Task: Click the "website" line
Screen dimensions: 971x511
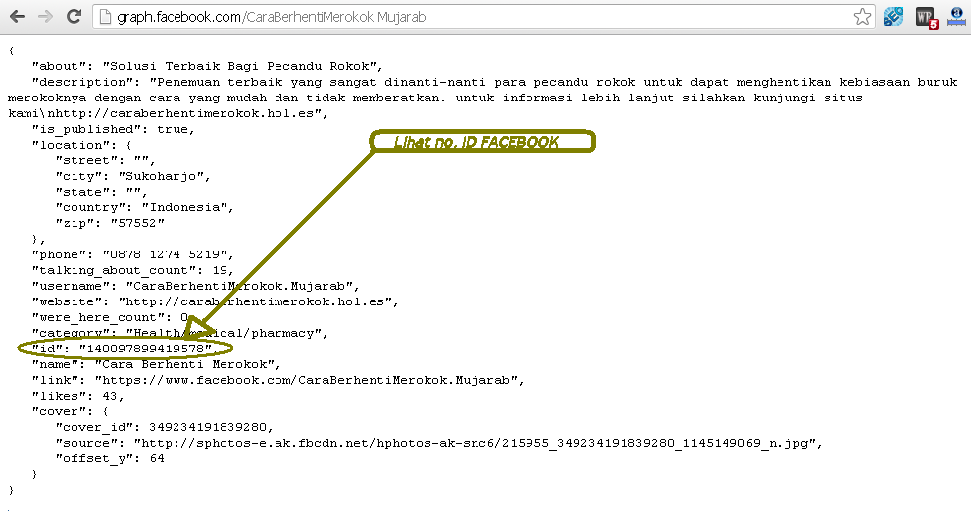Action: tap(215, 302)
